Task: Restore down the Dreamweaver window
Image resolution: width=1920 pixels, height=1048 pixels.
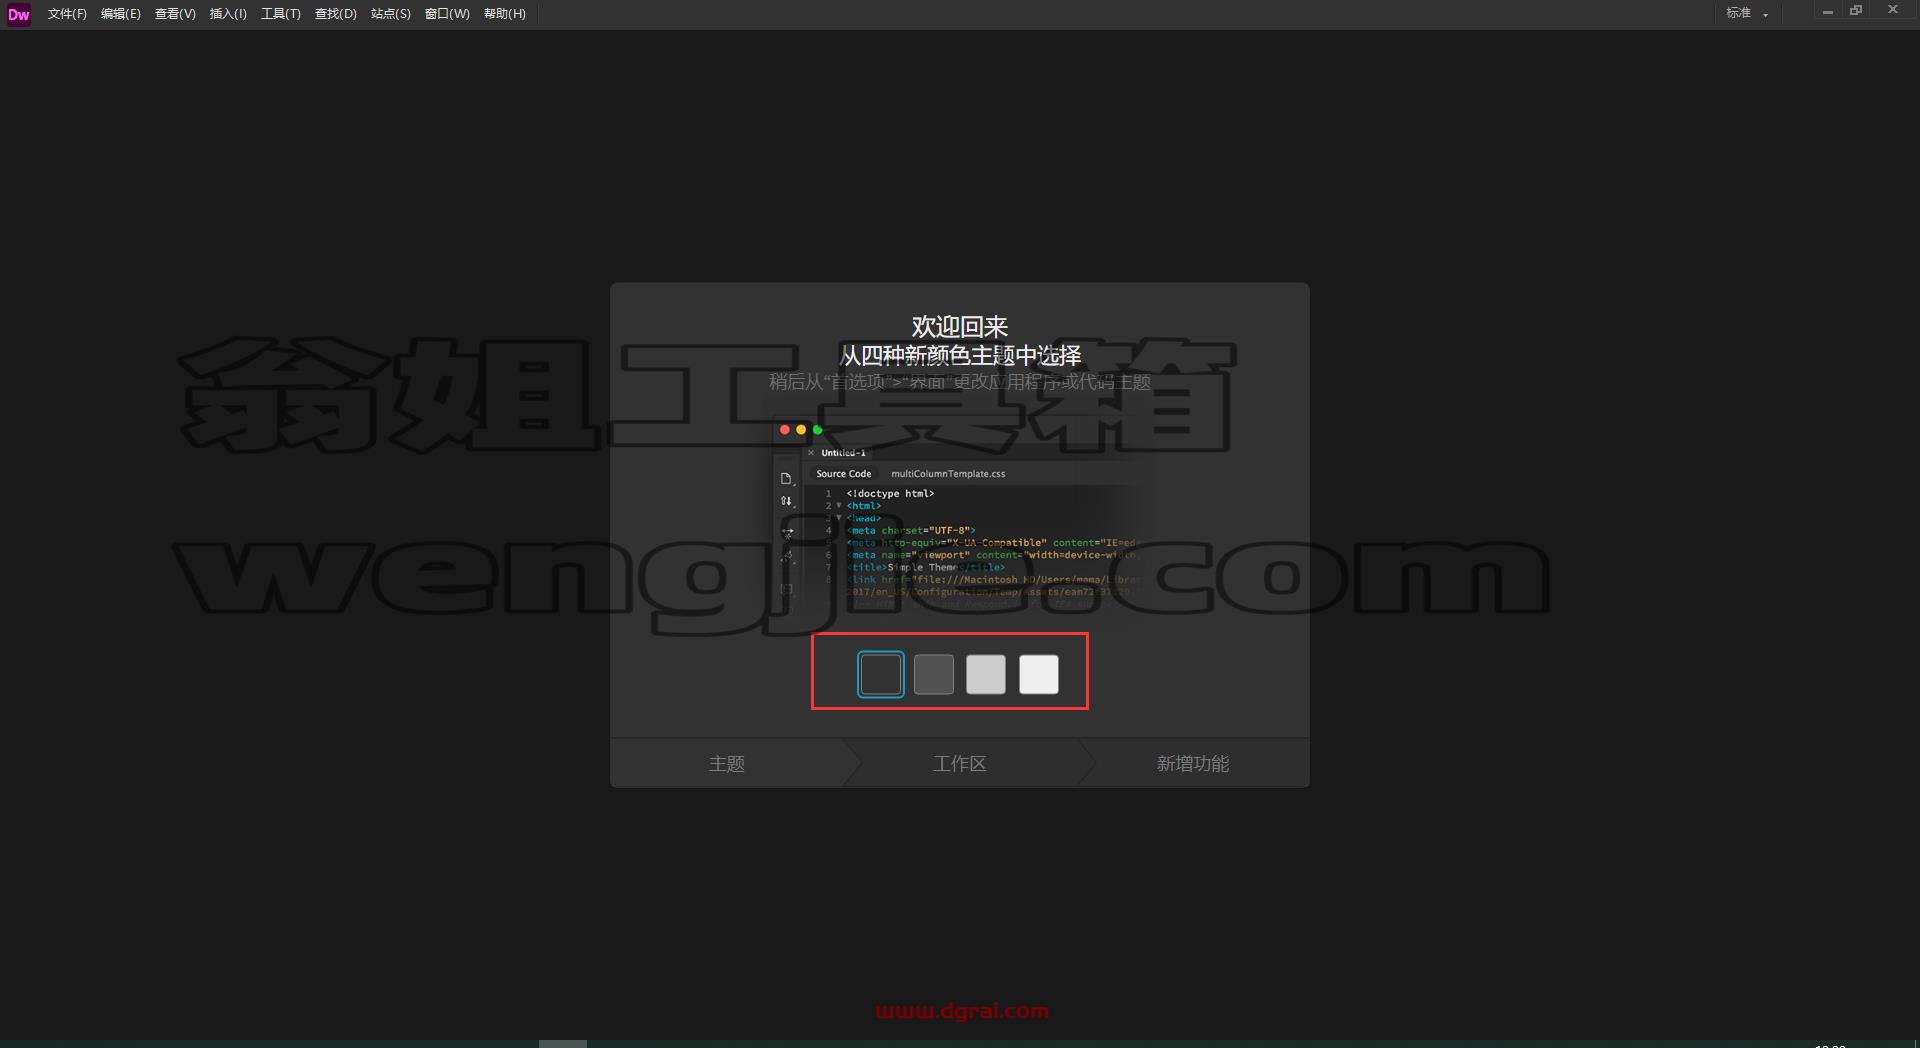Action: click(1856, 11)
